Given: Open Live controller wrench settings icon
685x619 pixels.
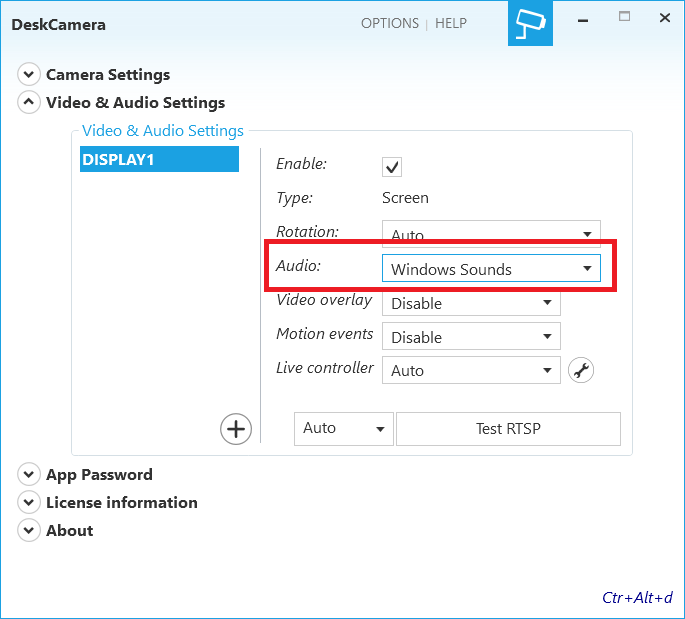Looking at the screenshot, I should [x=581, y=371].
